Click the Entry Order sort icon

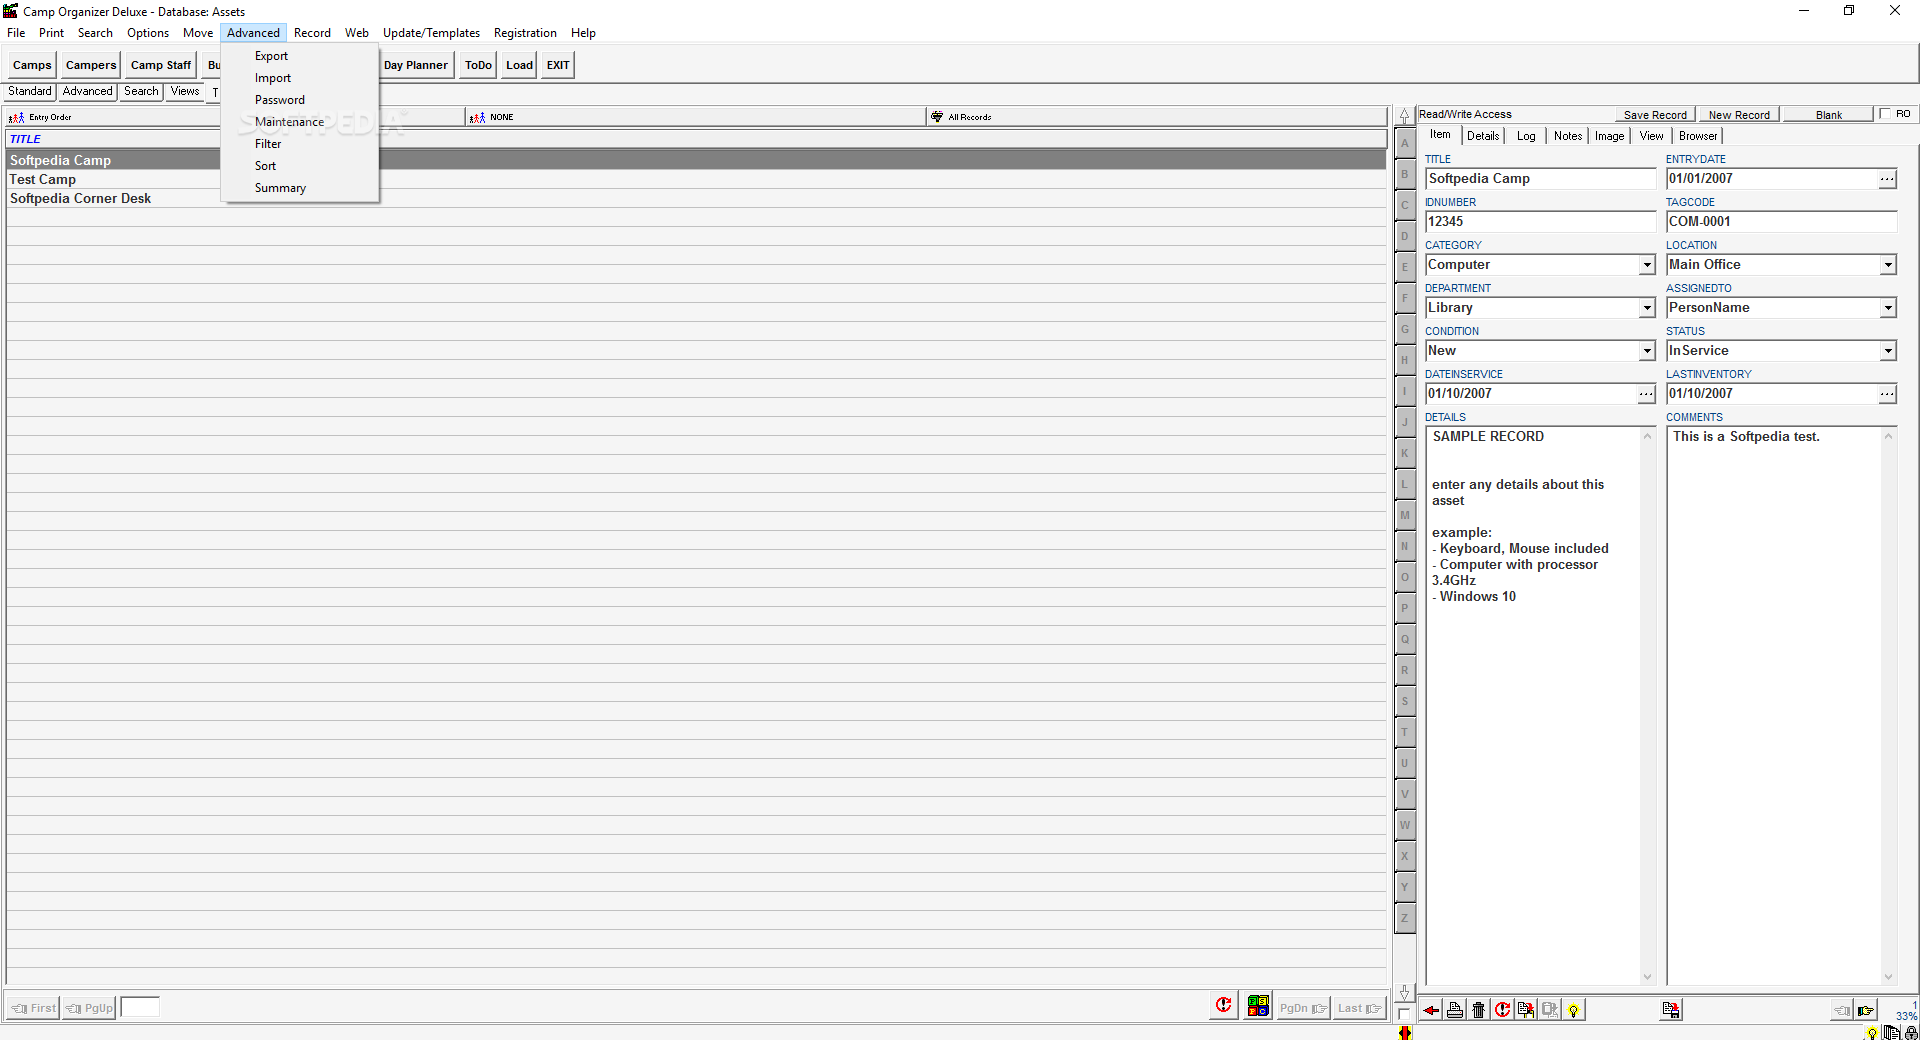(16, 117)
